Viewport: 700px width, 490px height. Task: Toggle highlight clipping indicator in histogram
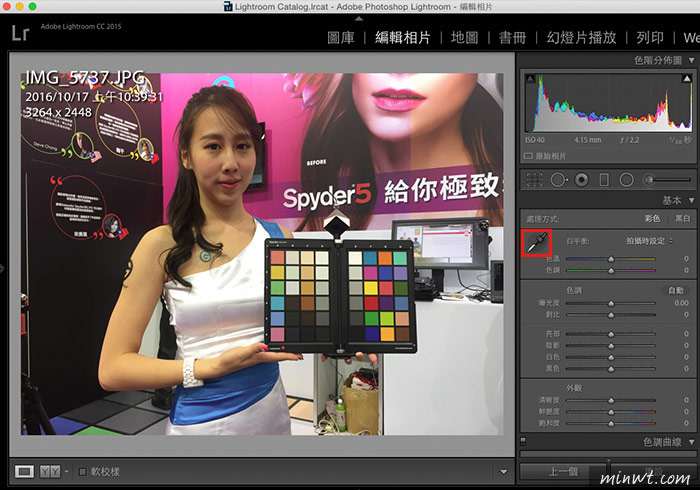687,79
